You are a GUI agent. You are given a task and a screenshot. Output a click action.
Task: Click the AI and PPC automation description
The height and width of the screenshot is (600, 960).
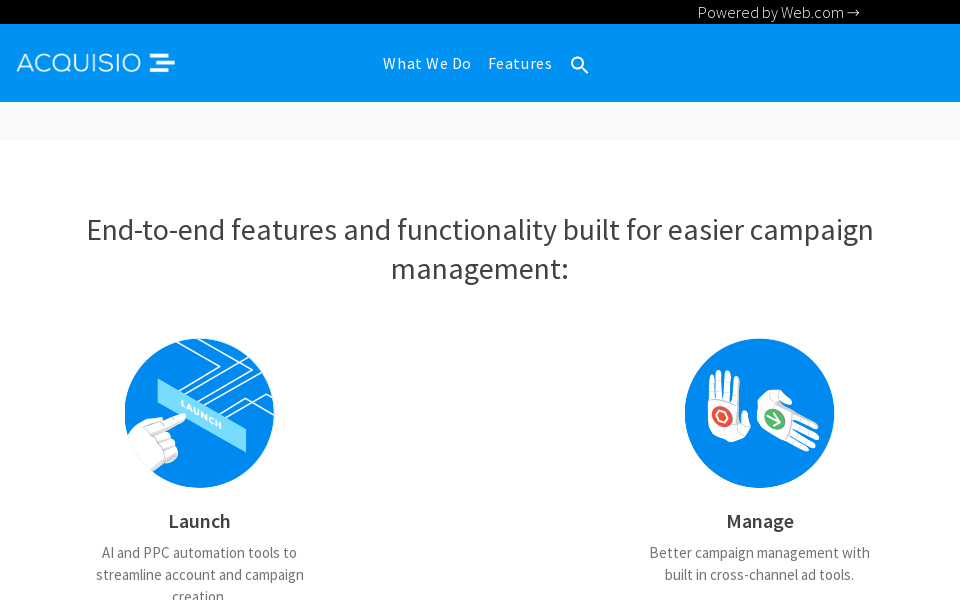coord(199,564)
